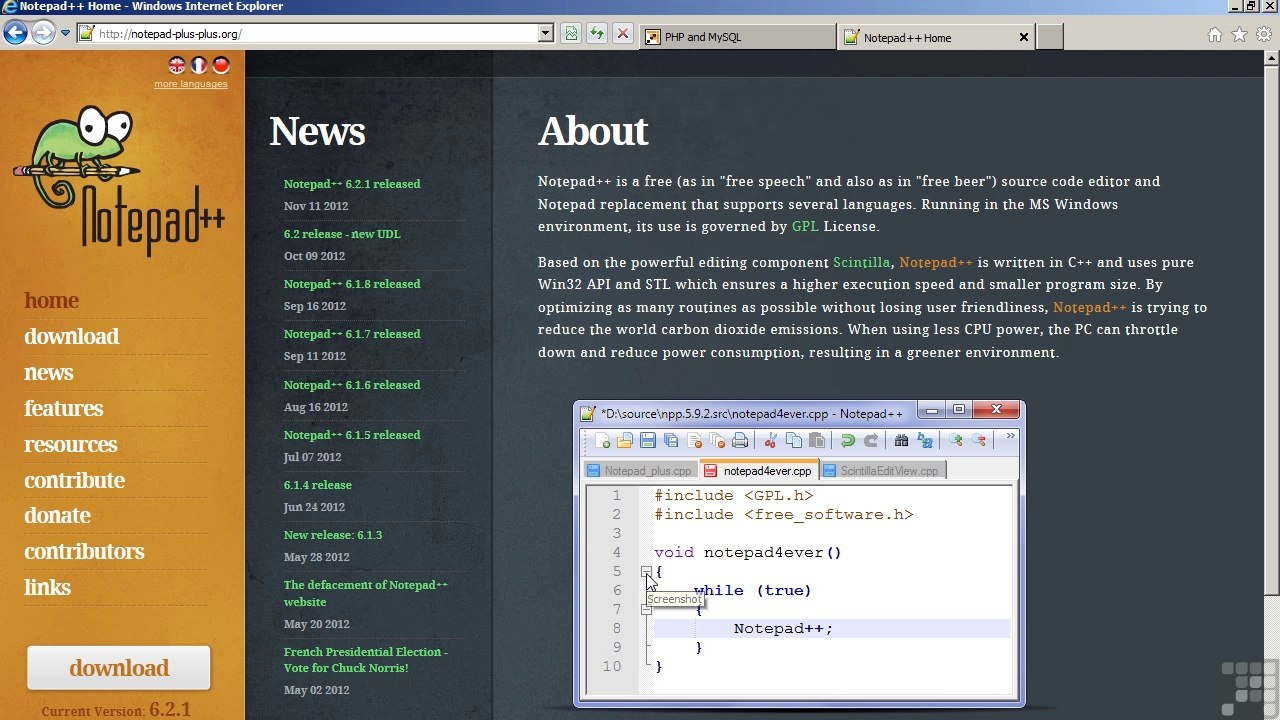
Task: Open the home menu item
Action: click(x=52, y=300)
